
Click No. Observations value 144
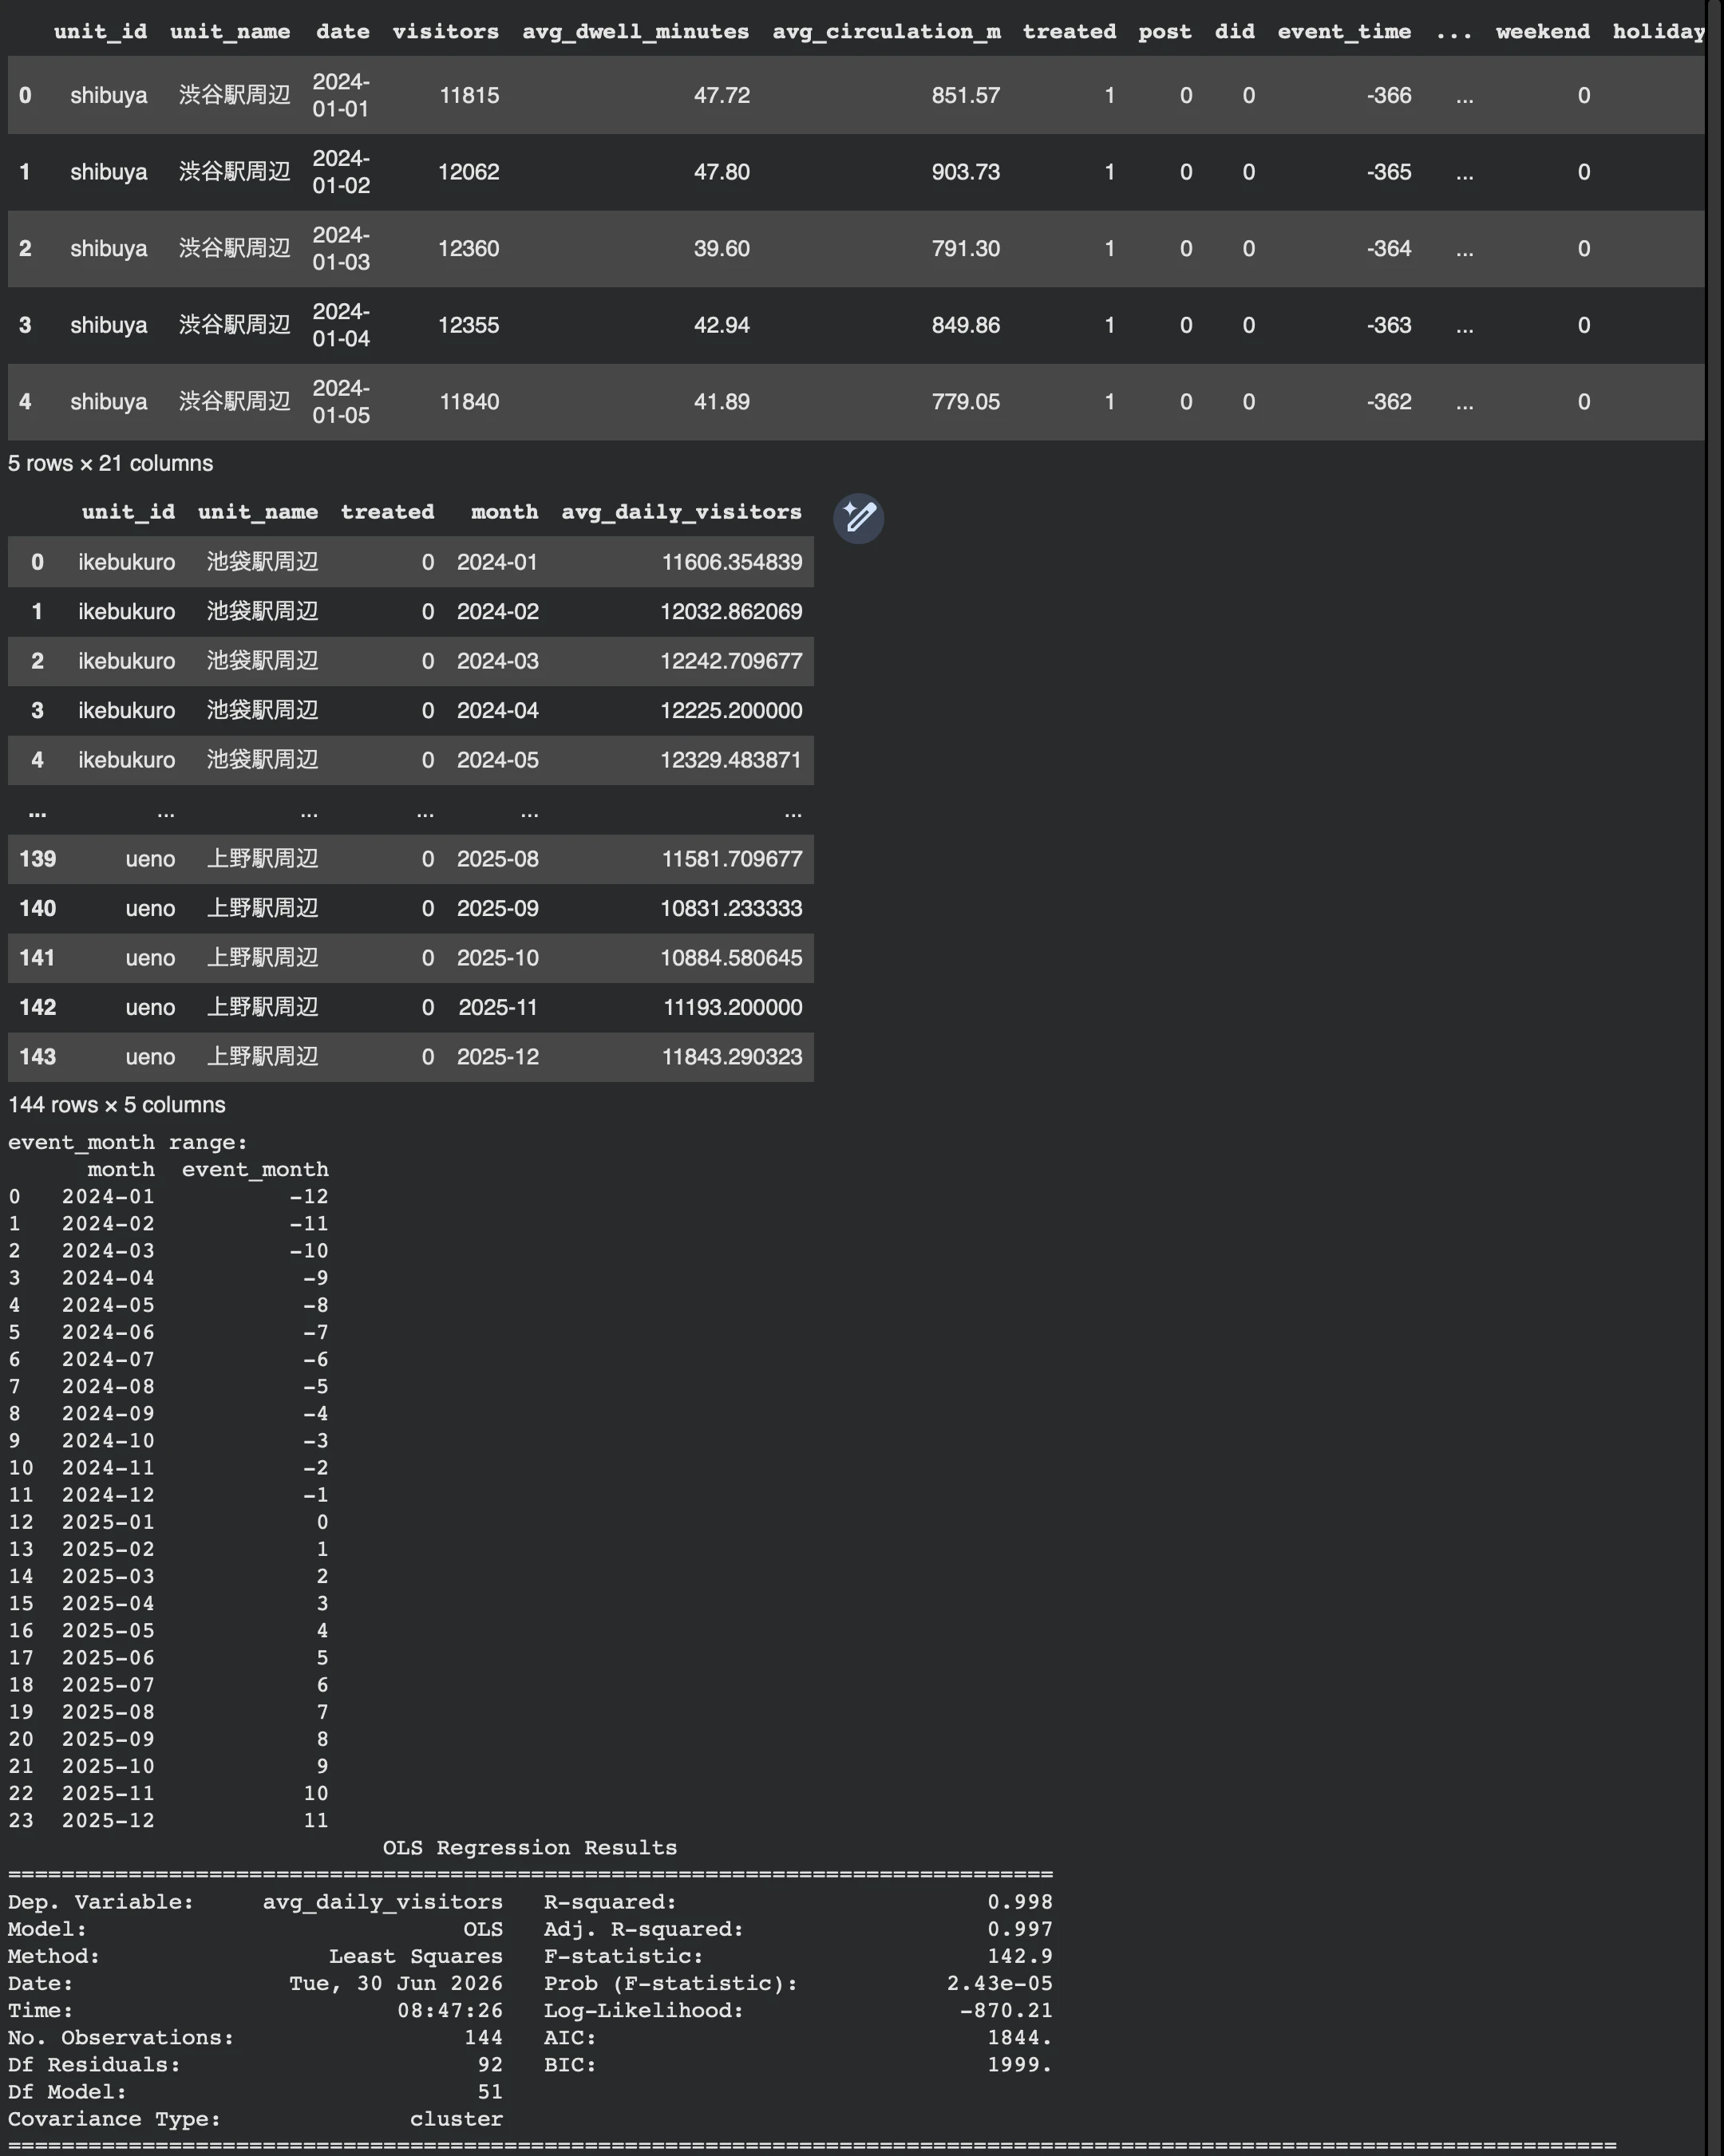(483, 2037)
